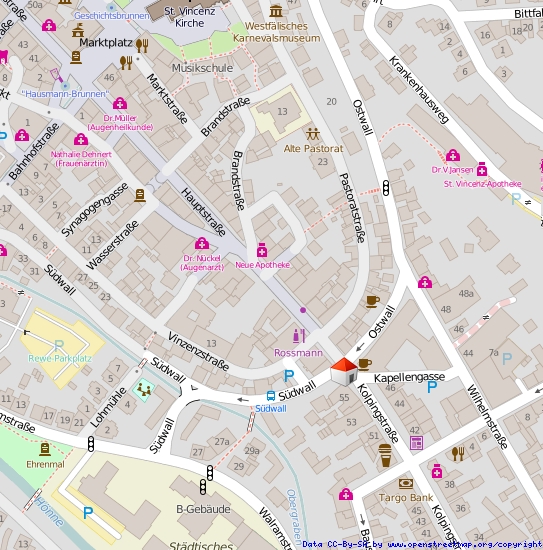Select the Dr. Nückel Augenarzt icon
543x550 pixels.
(202, 243)
